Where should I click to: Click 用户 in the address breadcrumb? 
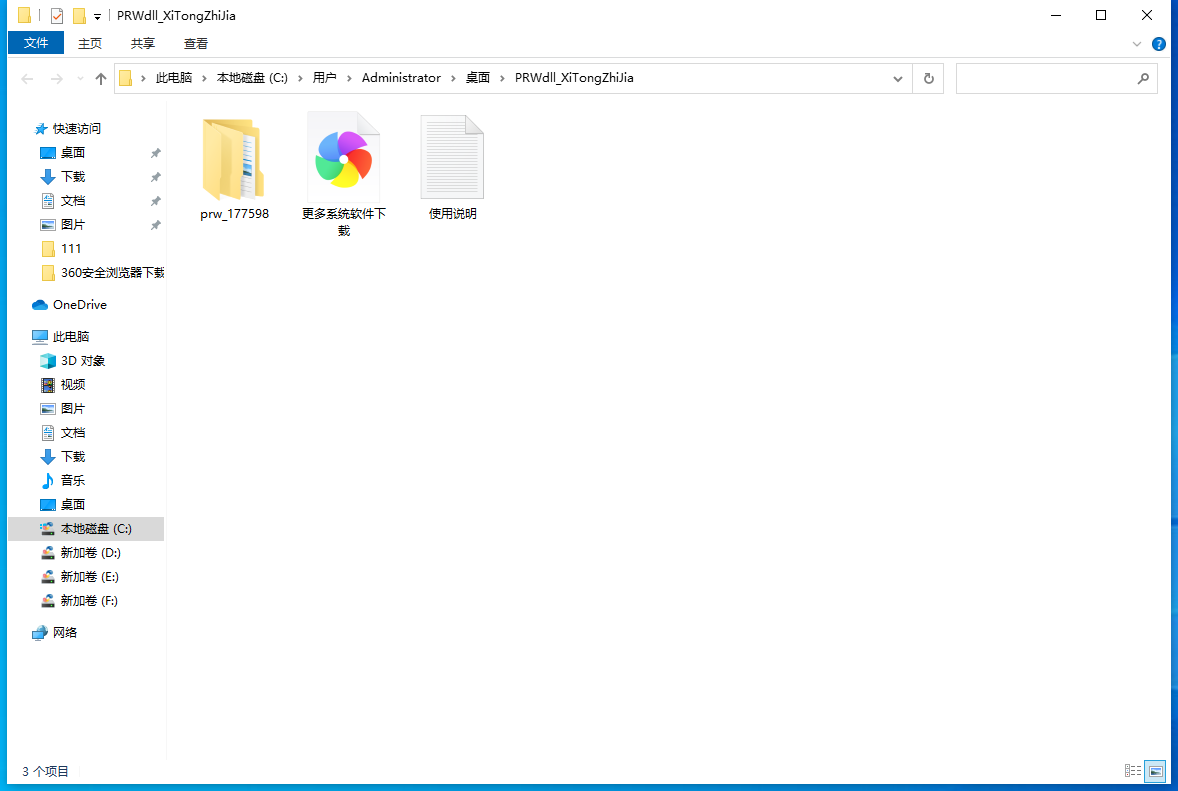click(325, 78)
